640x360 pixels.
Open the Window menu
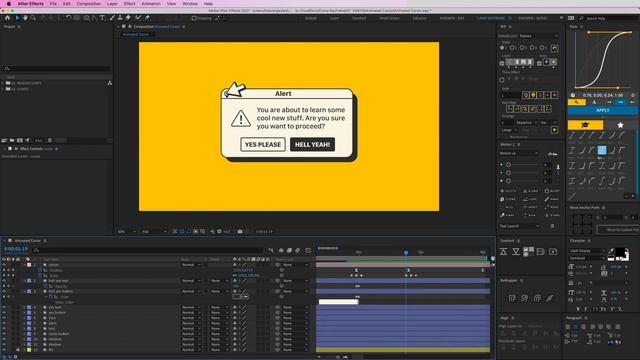pyautogui.click(x=190, y=4)
